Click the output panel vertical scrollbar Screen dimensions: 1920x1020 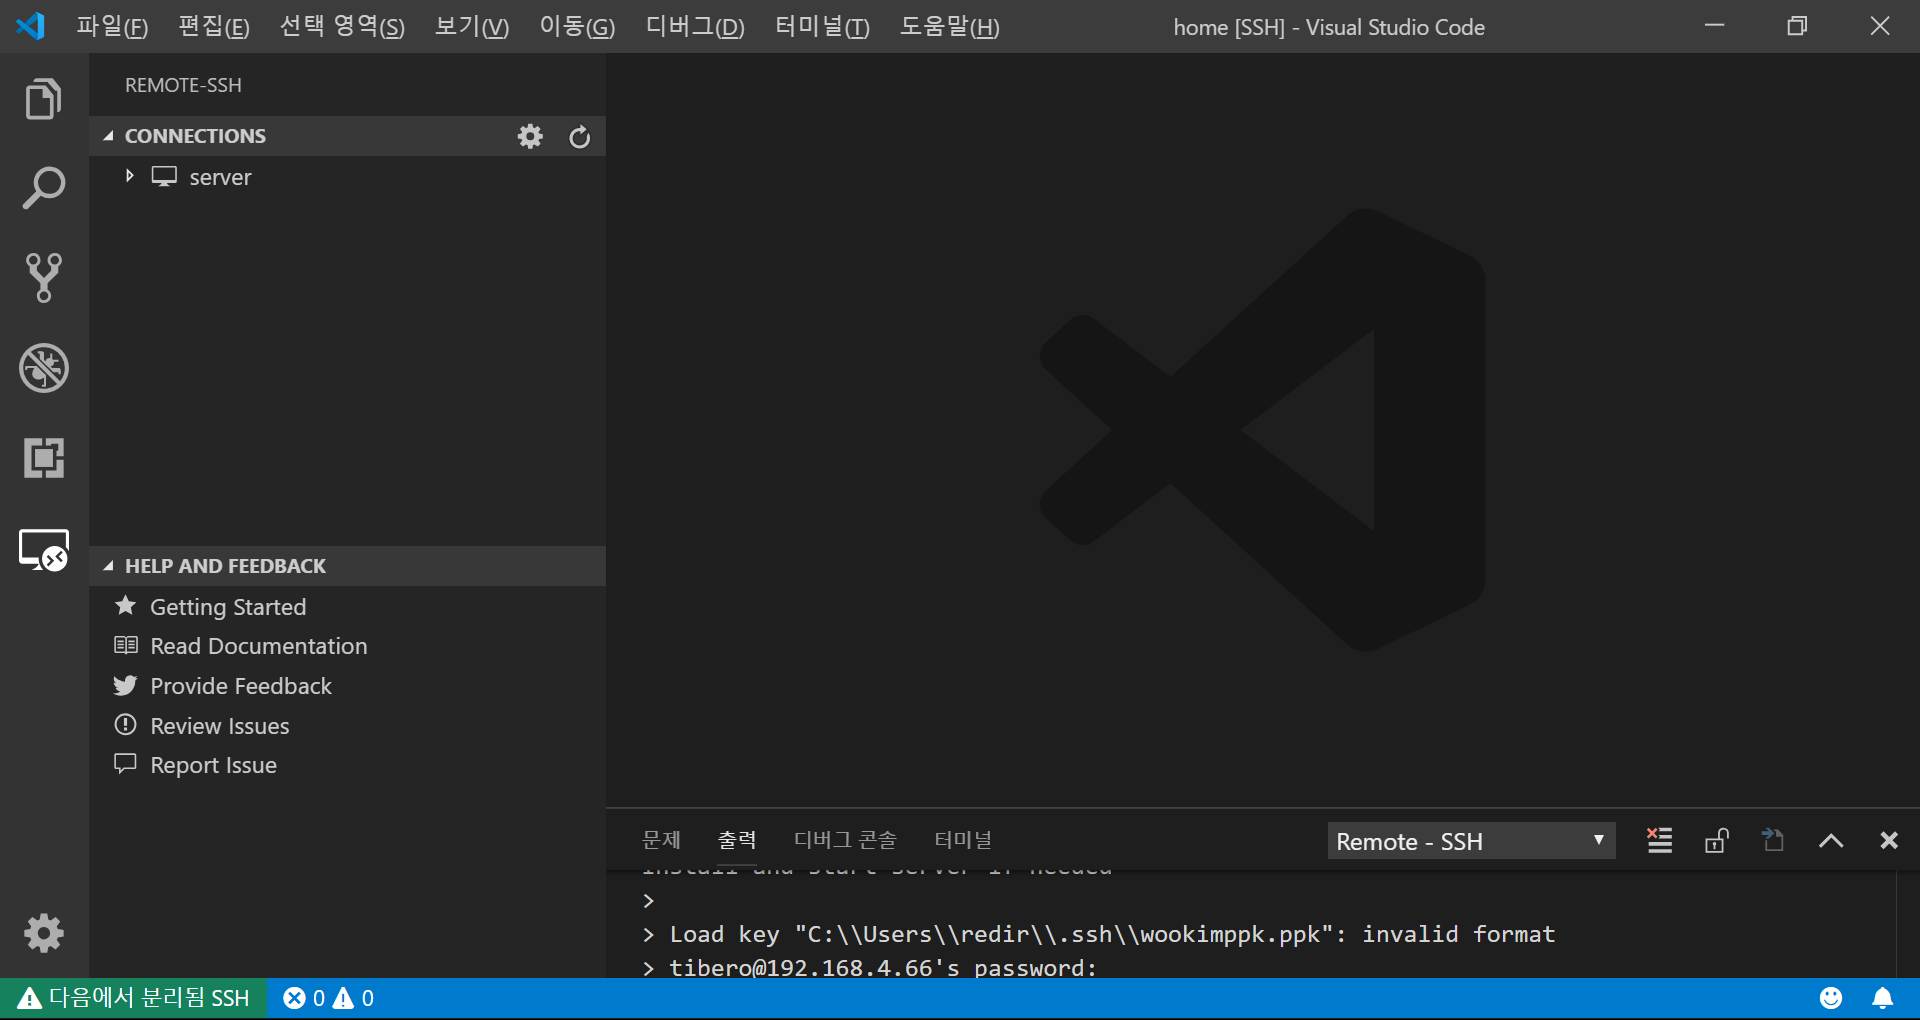pos(1907,924)
